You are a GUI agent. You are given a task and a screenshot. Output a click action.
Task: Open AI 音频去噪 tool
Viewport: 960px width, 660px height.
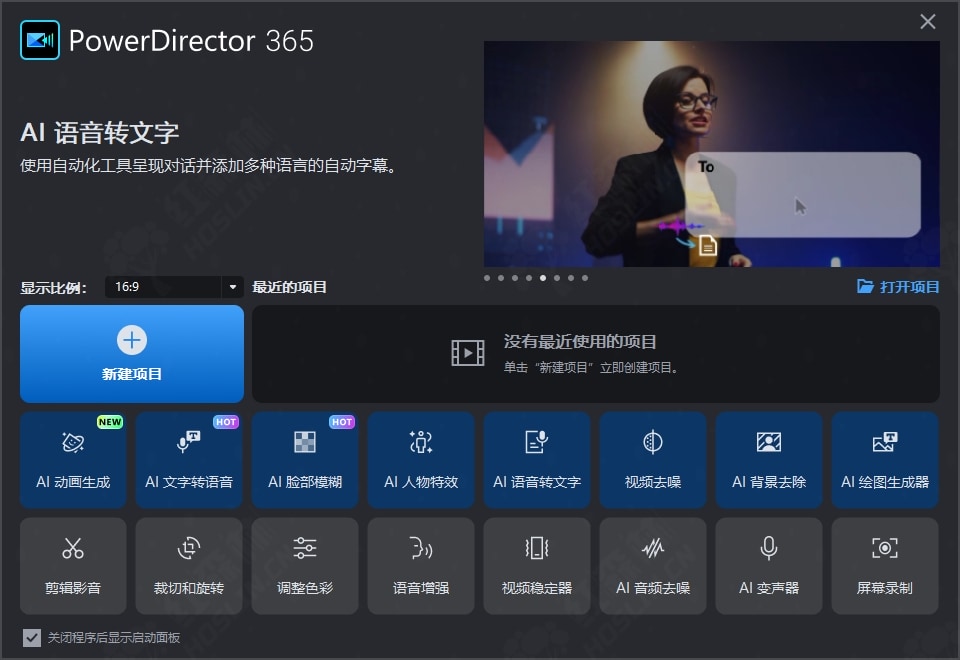coord(653,566)
